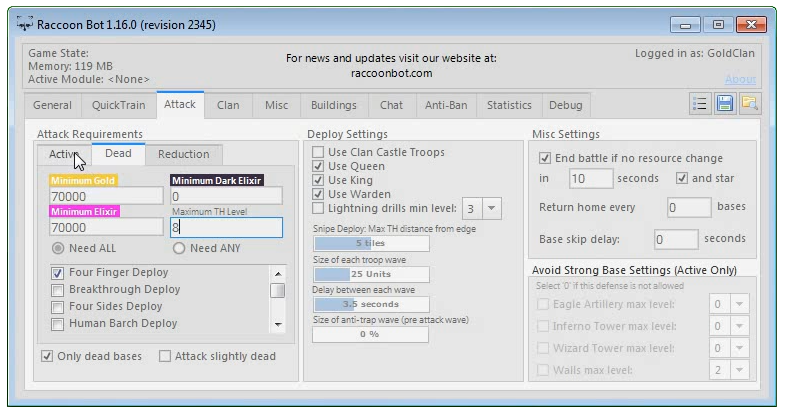
Task: Select the Active attack requirements sub-tab
Action: click(x=64, y=154)
